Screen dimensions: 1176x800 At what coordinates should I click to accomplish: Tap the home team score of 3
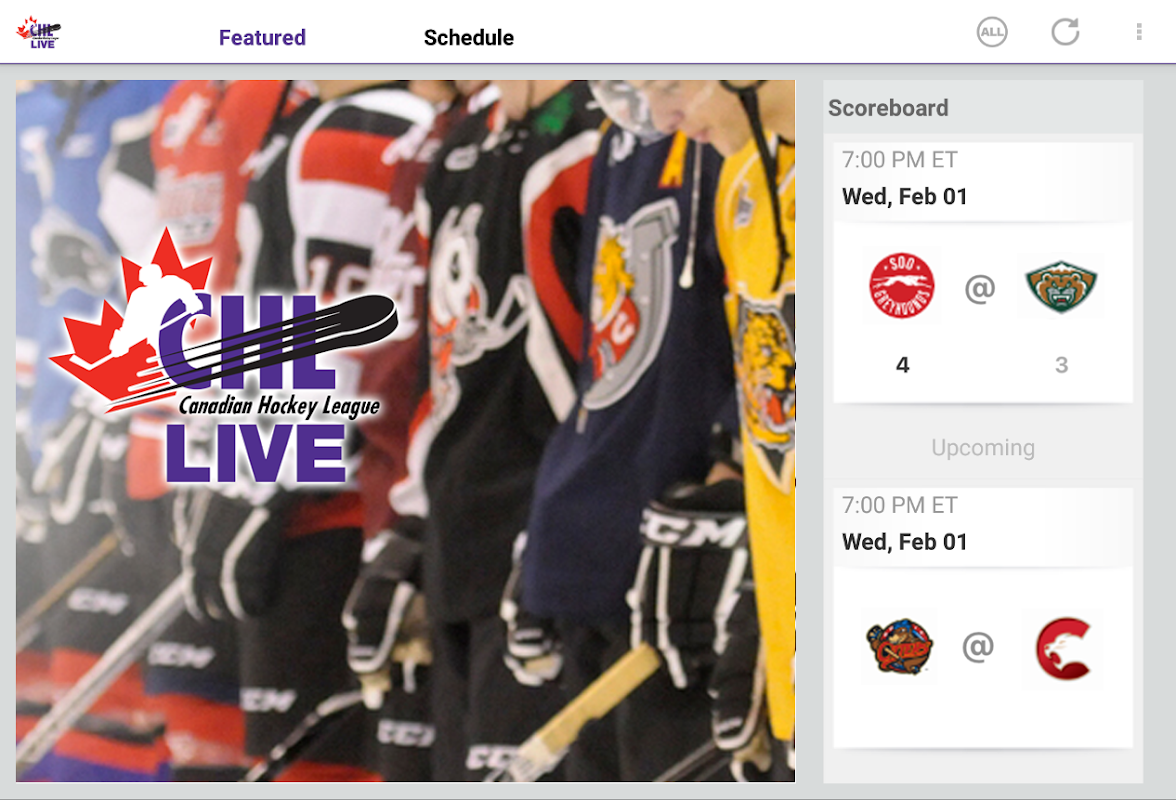tap(1061, 364)
